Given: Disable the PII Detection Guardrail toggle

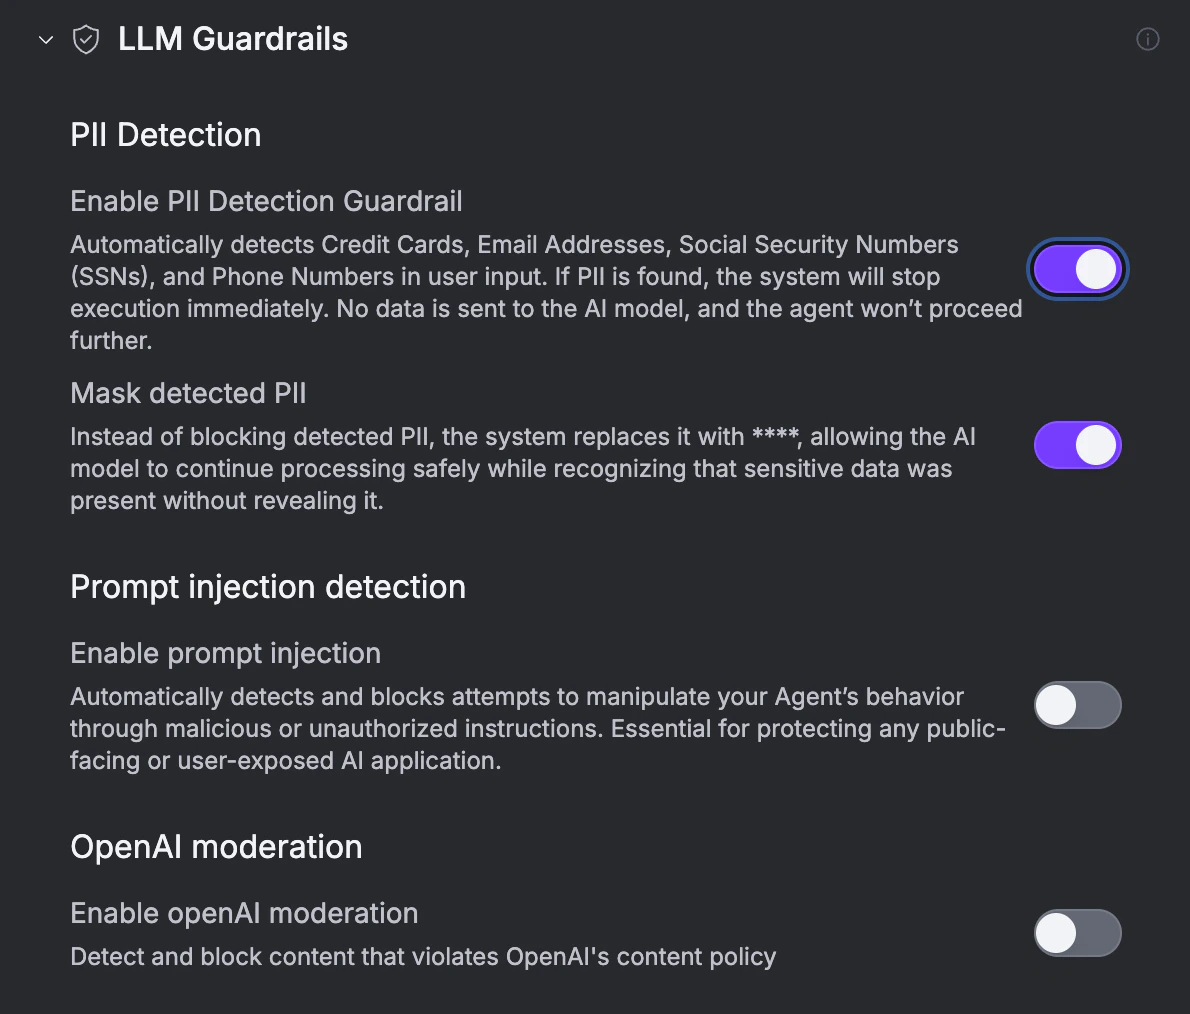Looking at the screenshot, I should coord(1078,269).
